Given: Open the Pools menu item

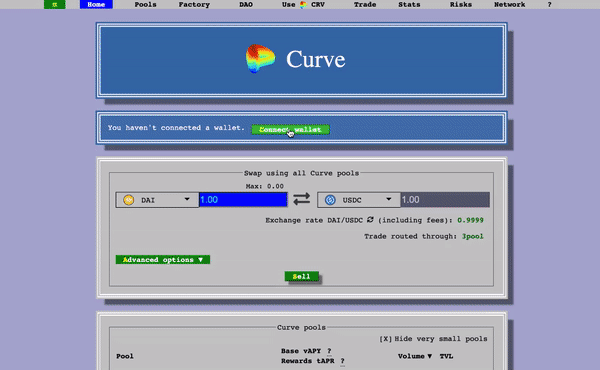Looking at the screenshot, I should click(145, 4).
